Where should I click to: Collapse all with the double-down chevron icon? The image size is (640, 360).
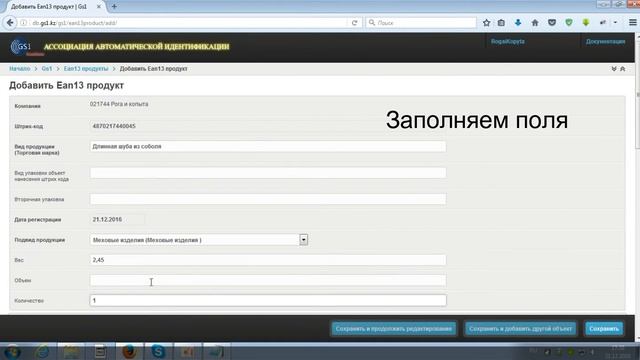click(x=614, y=69)
